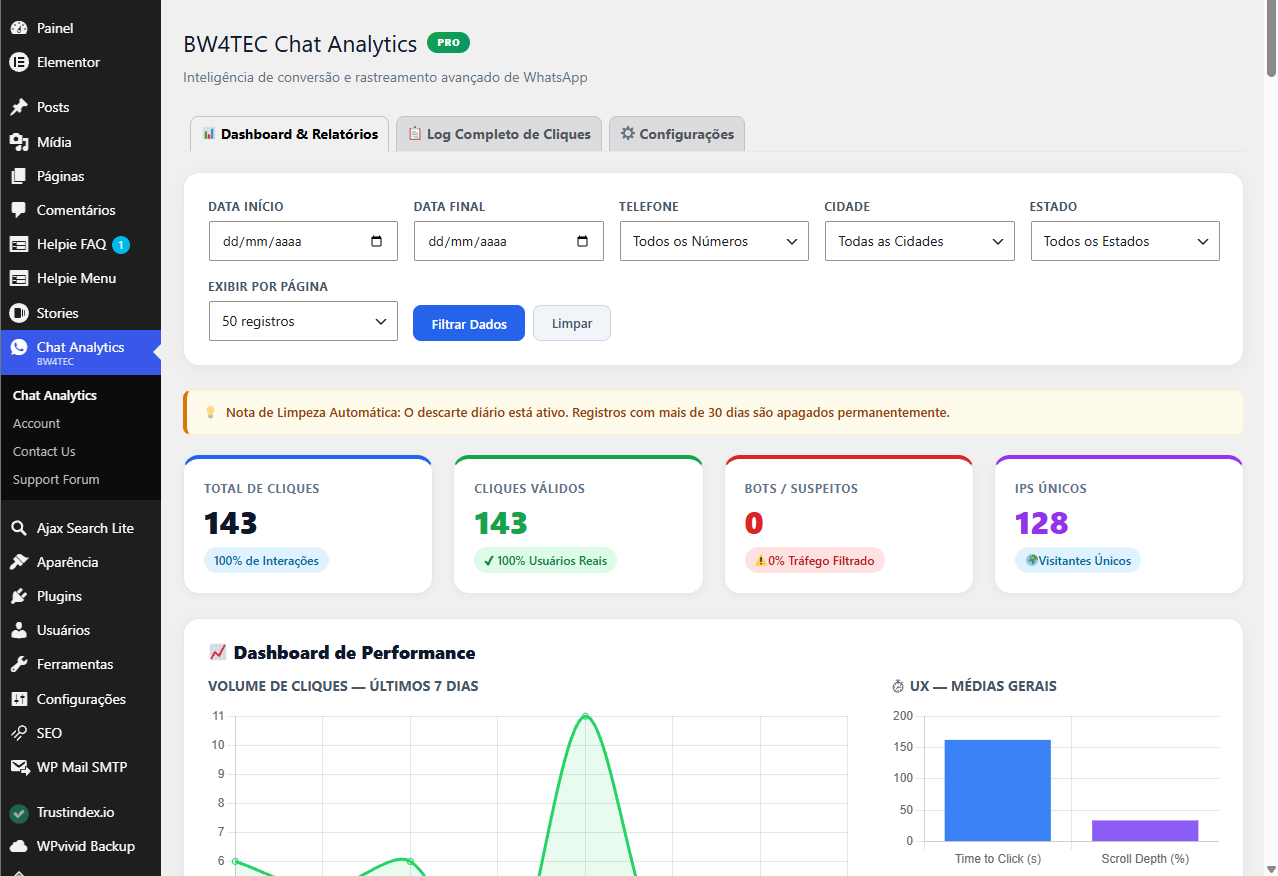Screen dimensions: 1278x876
Task: Click the '100% de Interações' pill
Action: coord(266,560)
